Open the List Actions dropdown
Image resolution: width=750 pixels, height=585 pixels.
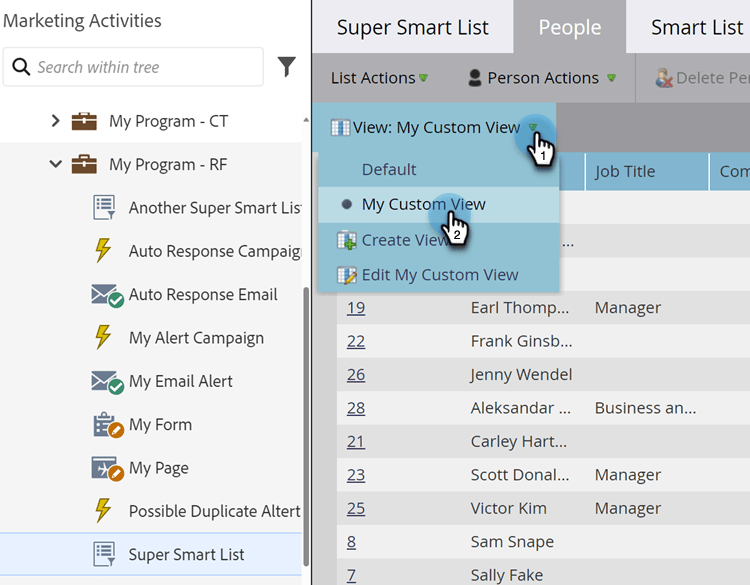(379, 78)
